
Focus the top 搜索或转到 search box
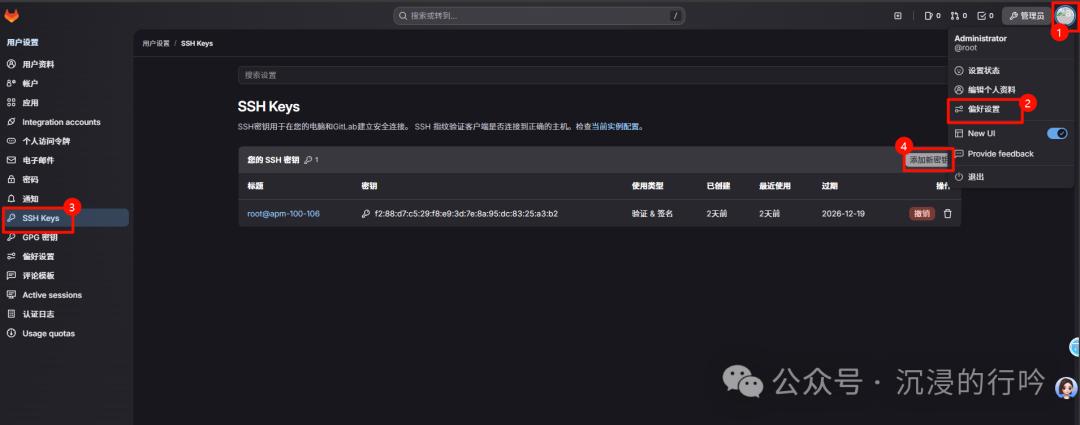pyautogui.click(x=539, y=15)
